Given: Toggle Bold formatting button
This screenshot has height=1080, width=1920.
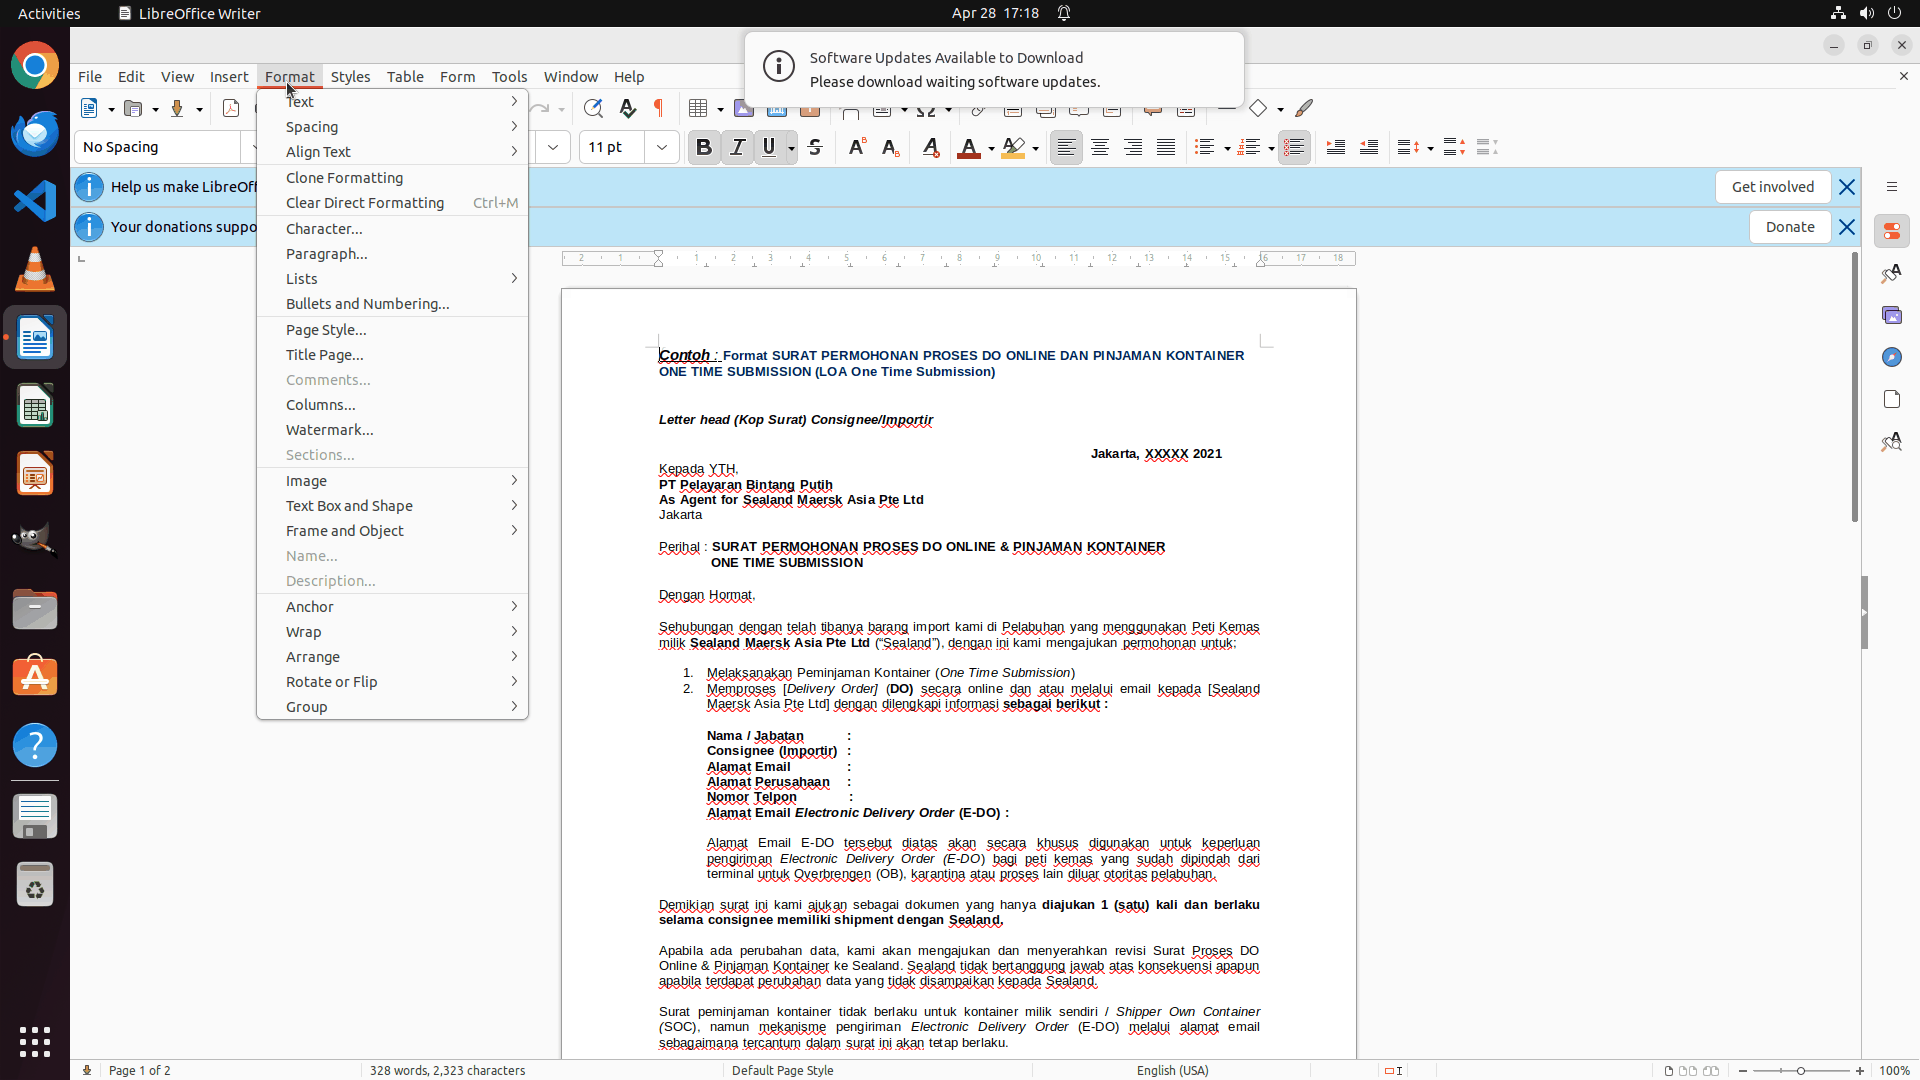Looking at the screenshot, I should tap(704, 147).
